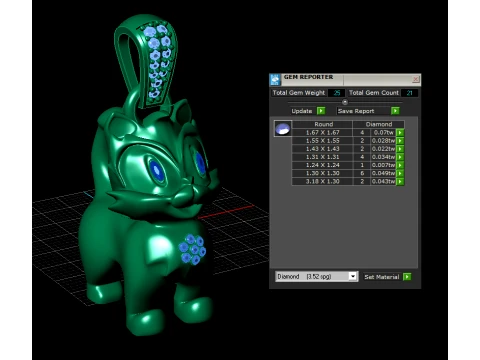Click the 0.034tw weight cell
The height and width of the screenshot is (360, 480).
[383, 157]
